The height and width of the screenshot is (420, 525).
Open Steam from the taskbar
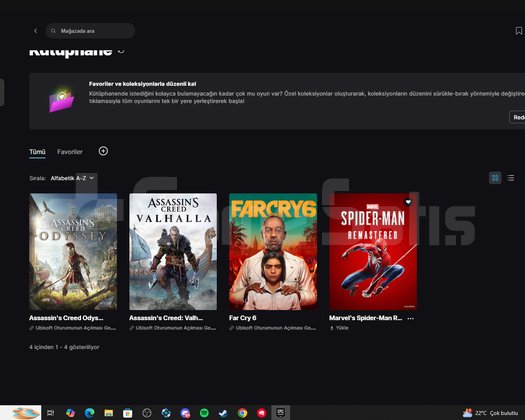point(223,413)
